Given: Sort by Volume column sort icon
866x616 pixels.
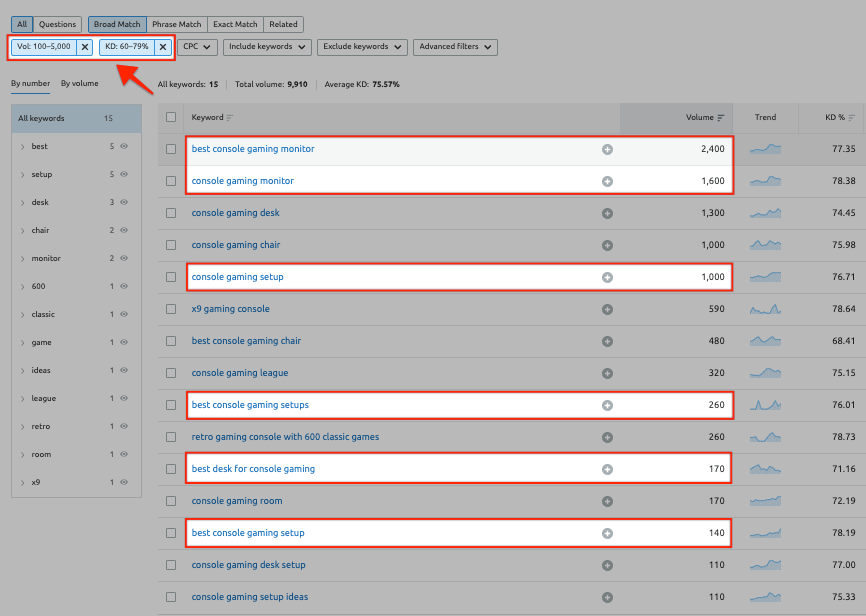Looking at the screenshot, I should point(721,118).
